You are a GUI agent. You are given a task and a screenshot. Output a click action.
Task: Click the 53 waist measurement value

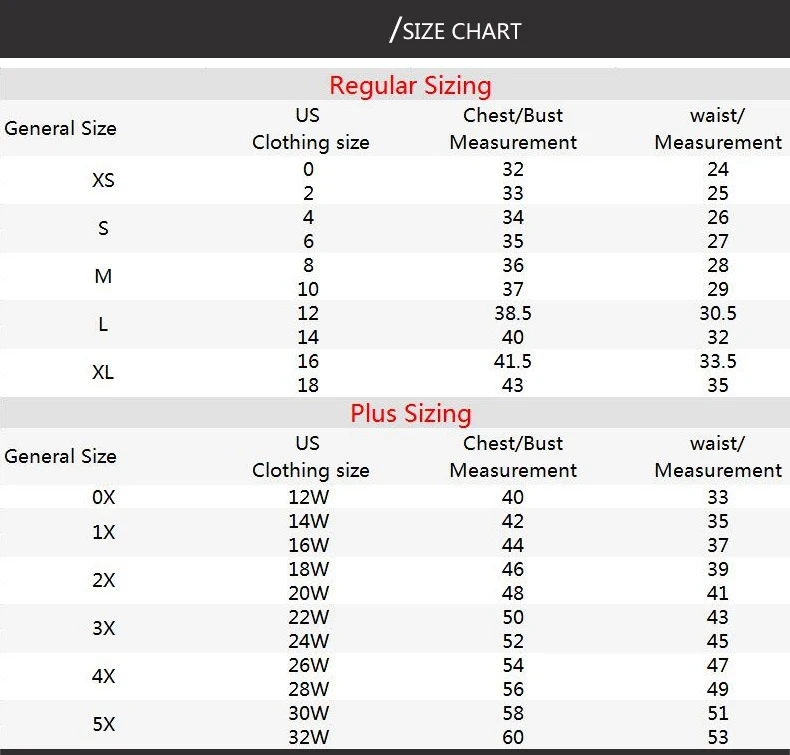tap(718, 737)
